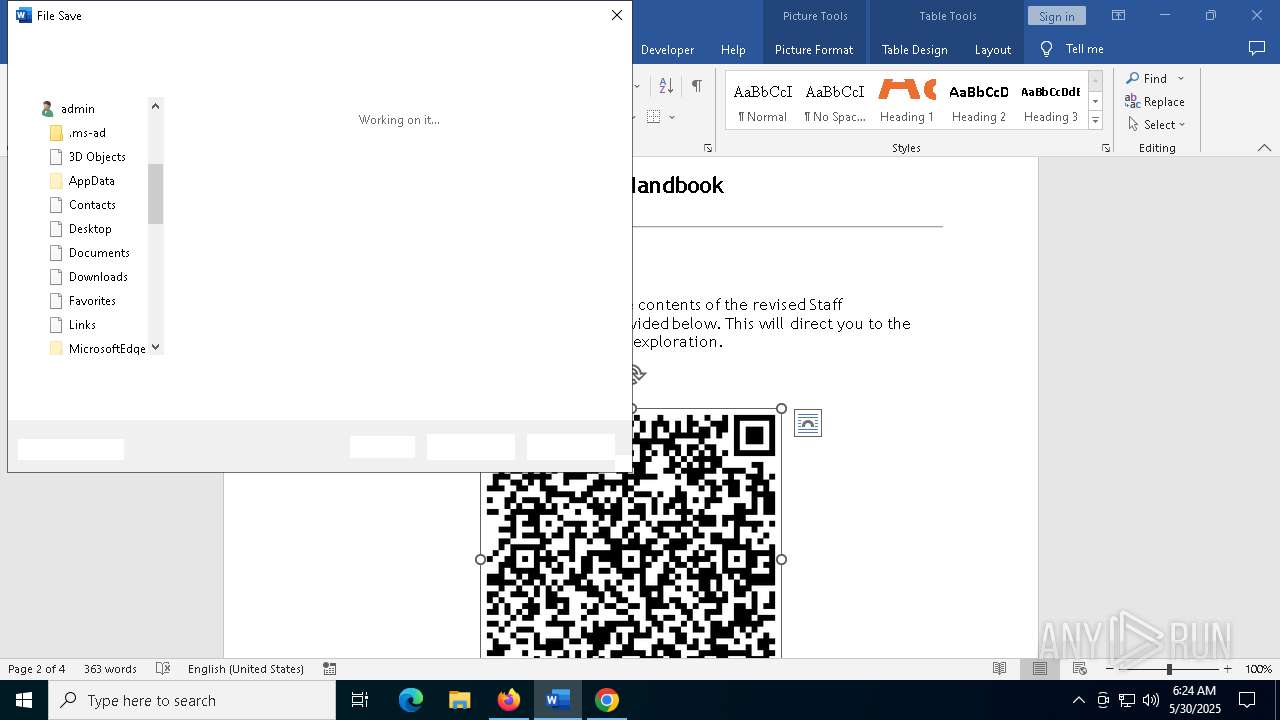Viewport: 1280px width, 720px height.
Task: Click the zoom in plus button
Action: click(x=1227, y=669)
